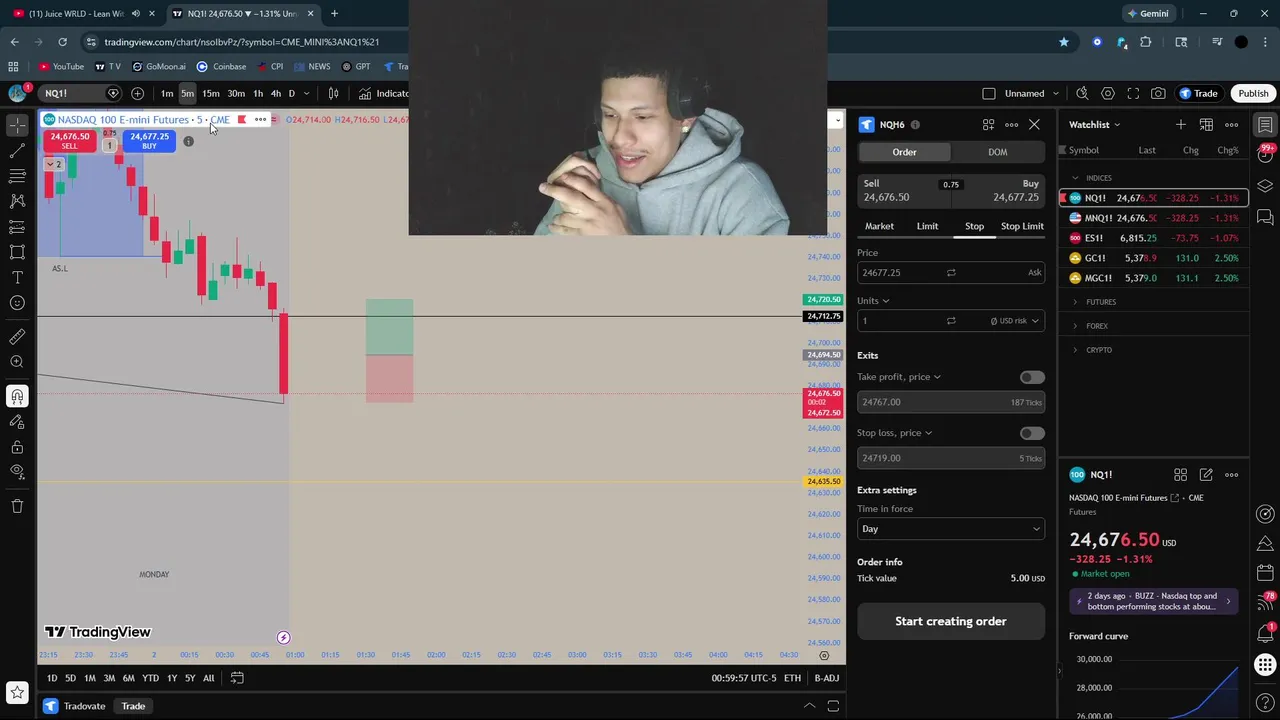Open the Watchlist name dropdown

click(1095, 124)
